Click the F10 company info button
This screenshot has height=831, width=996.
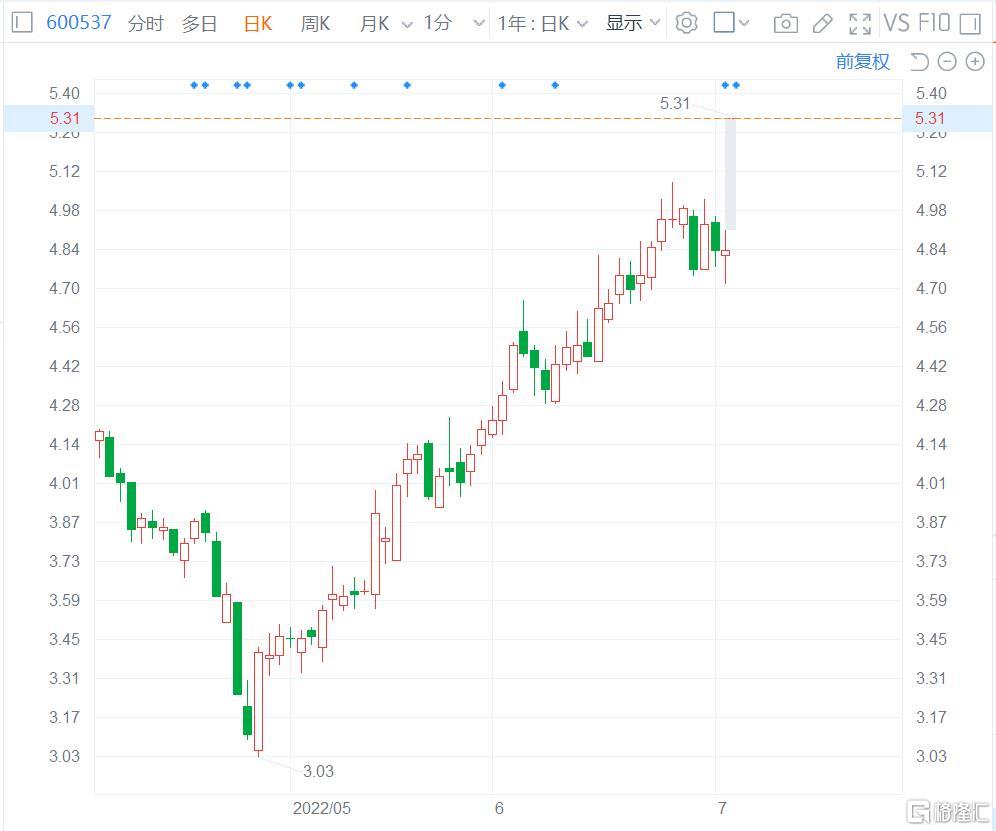click(932, 23)
